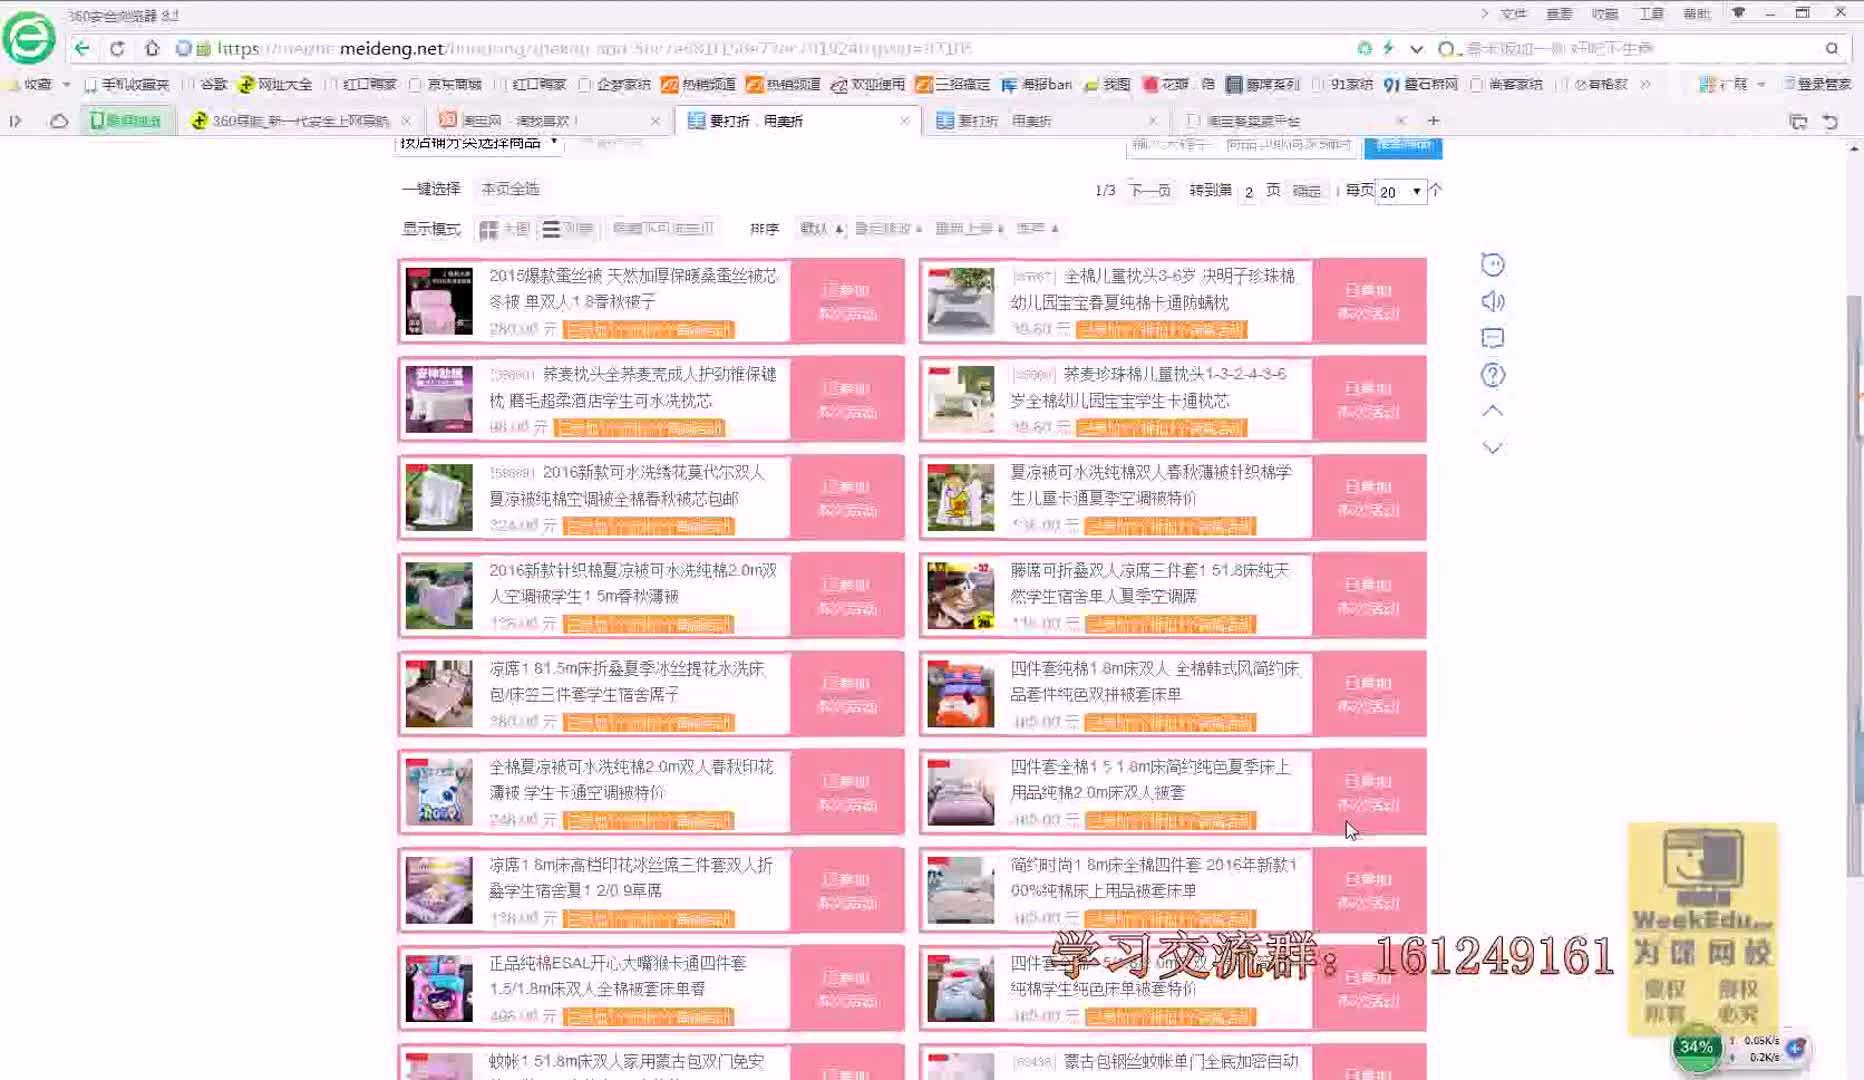The image size is (1864, 1080).
Task: Click the 34% battery indicator in the tray
Action: point(1697,1048)
